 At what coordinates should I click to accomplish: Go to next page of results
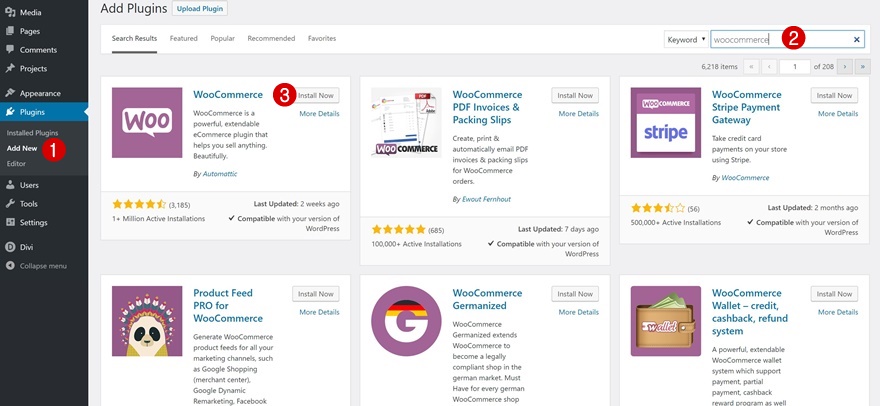[x=844, y=66]
